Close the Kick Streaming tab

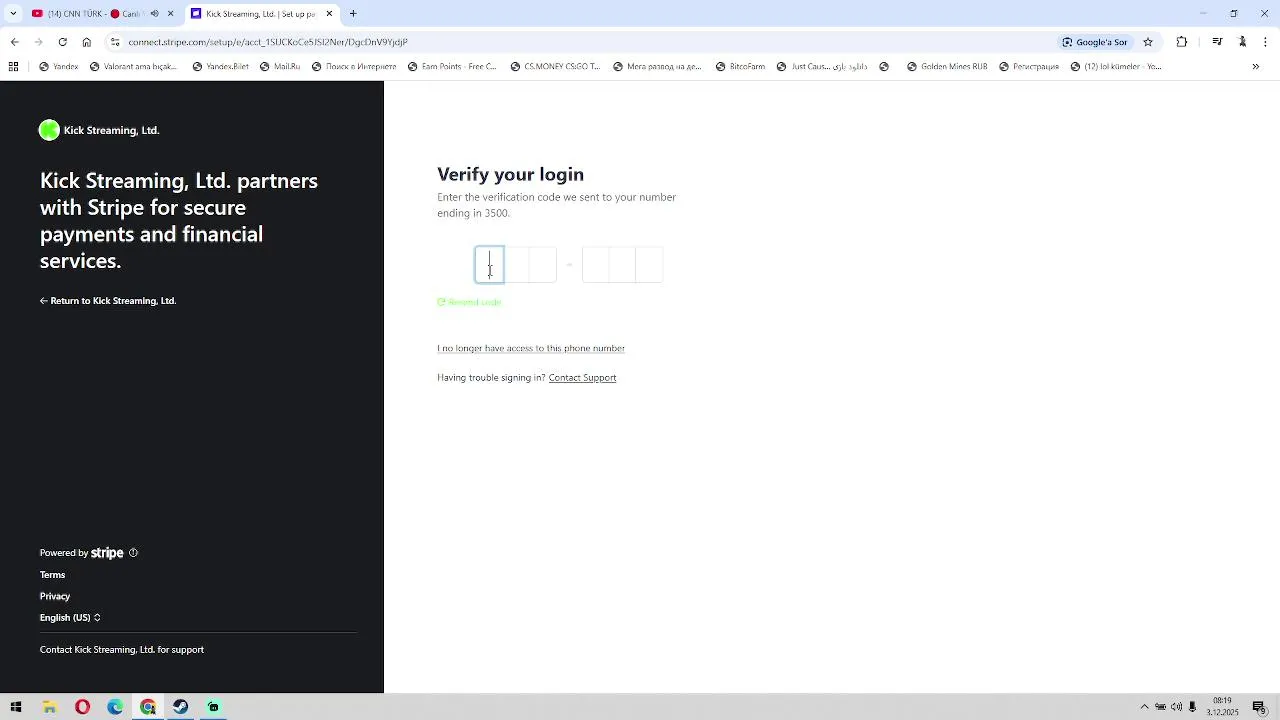click(x=329, y=14)
